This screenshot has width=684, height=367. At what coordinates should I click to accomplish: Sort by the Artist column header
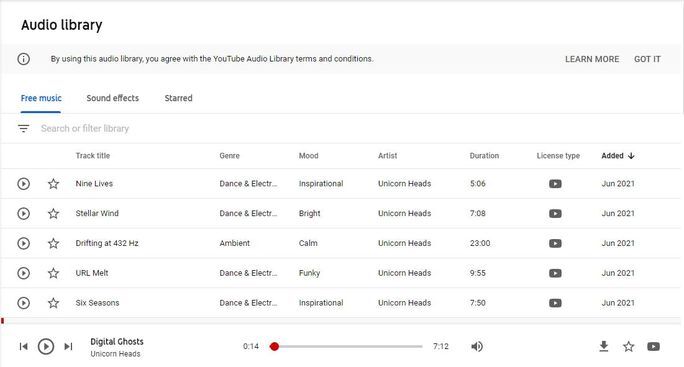point(387,156)
